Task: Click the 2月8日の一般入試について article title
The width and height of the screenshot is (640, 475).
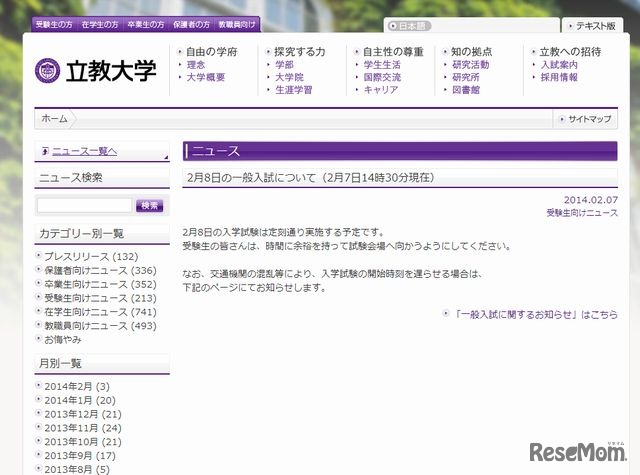Action: pos(311,178)
